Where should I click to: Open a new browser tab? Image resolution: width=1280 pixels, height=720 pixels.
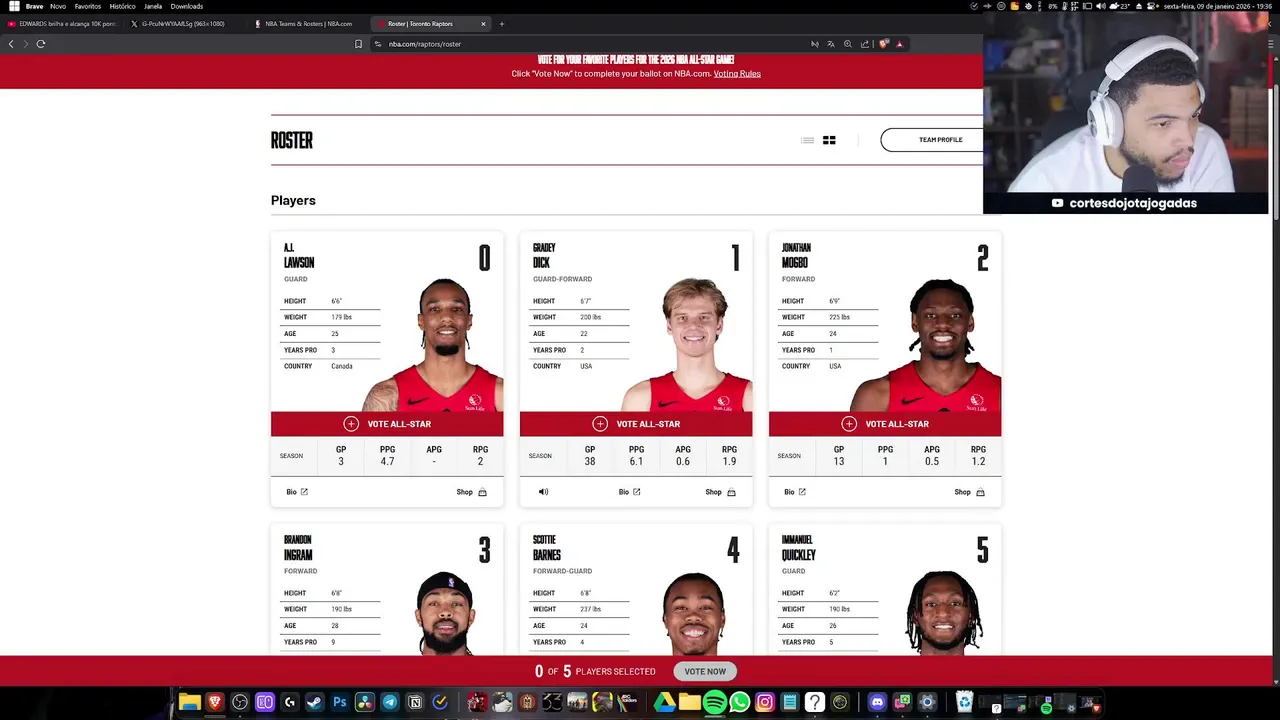(x=502, y=24)
